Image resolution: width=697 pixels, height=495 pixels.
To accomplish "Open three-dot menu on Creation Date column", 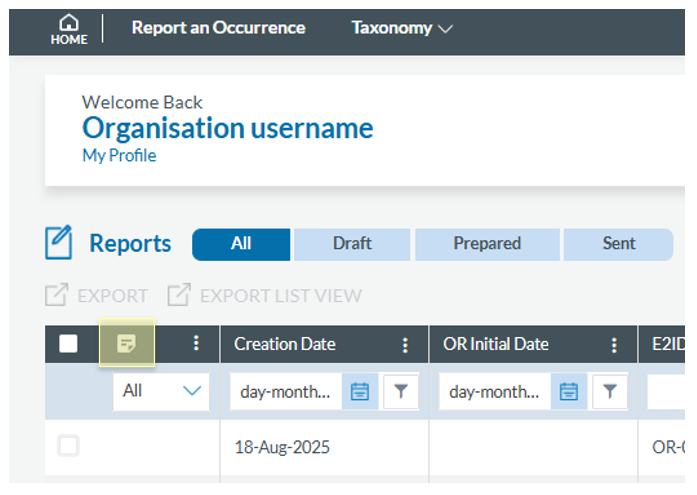I will point(405,344).
